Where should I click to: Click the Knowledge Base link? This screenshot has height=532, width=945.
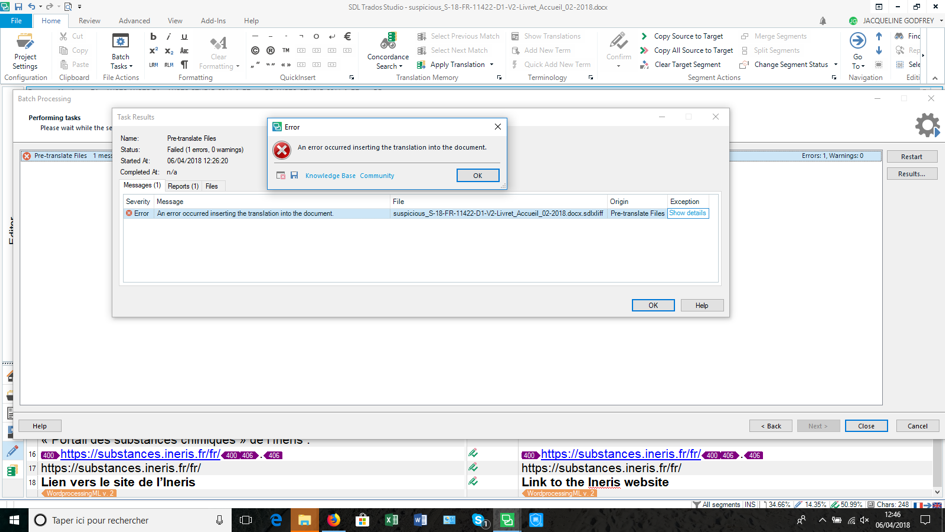click(x=330, y=175)
